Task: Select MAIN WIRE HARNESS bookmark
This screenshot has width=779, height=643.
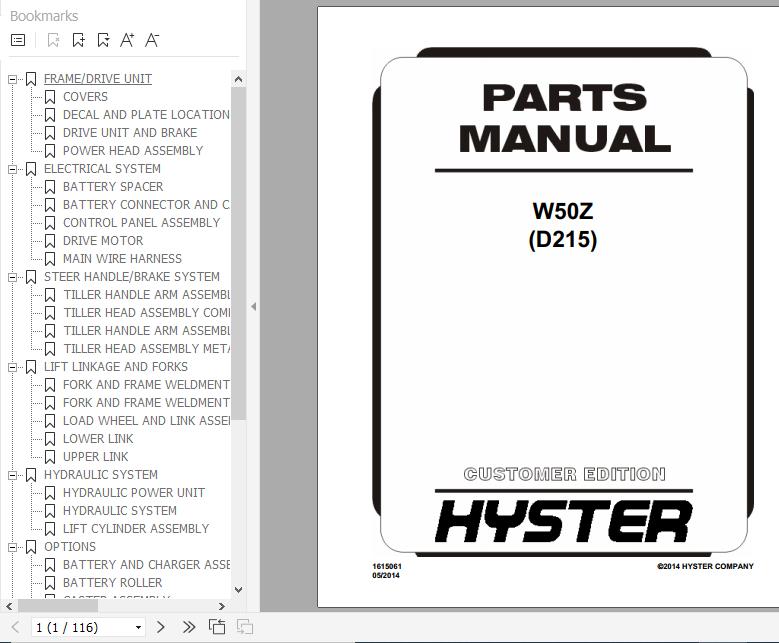Action: click(122, 258)
